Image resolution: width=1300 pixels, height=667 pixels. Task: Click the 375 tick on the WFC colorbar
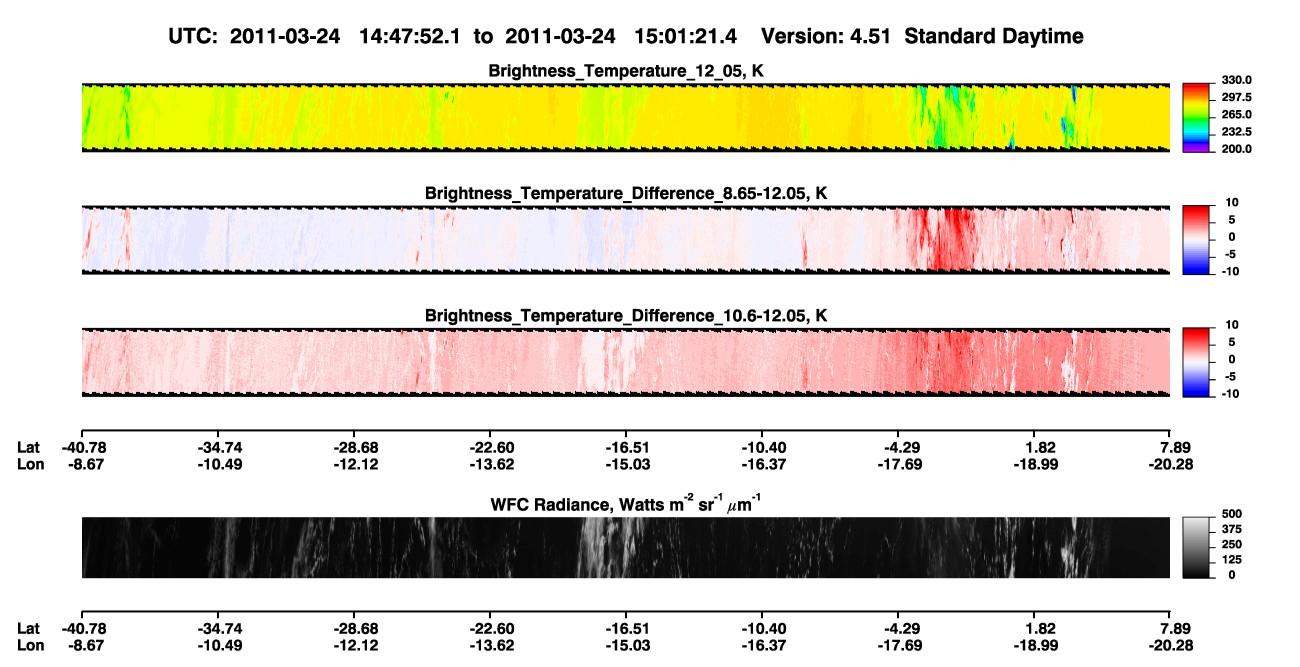click(x=1232, y=530)
